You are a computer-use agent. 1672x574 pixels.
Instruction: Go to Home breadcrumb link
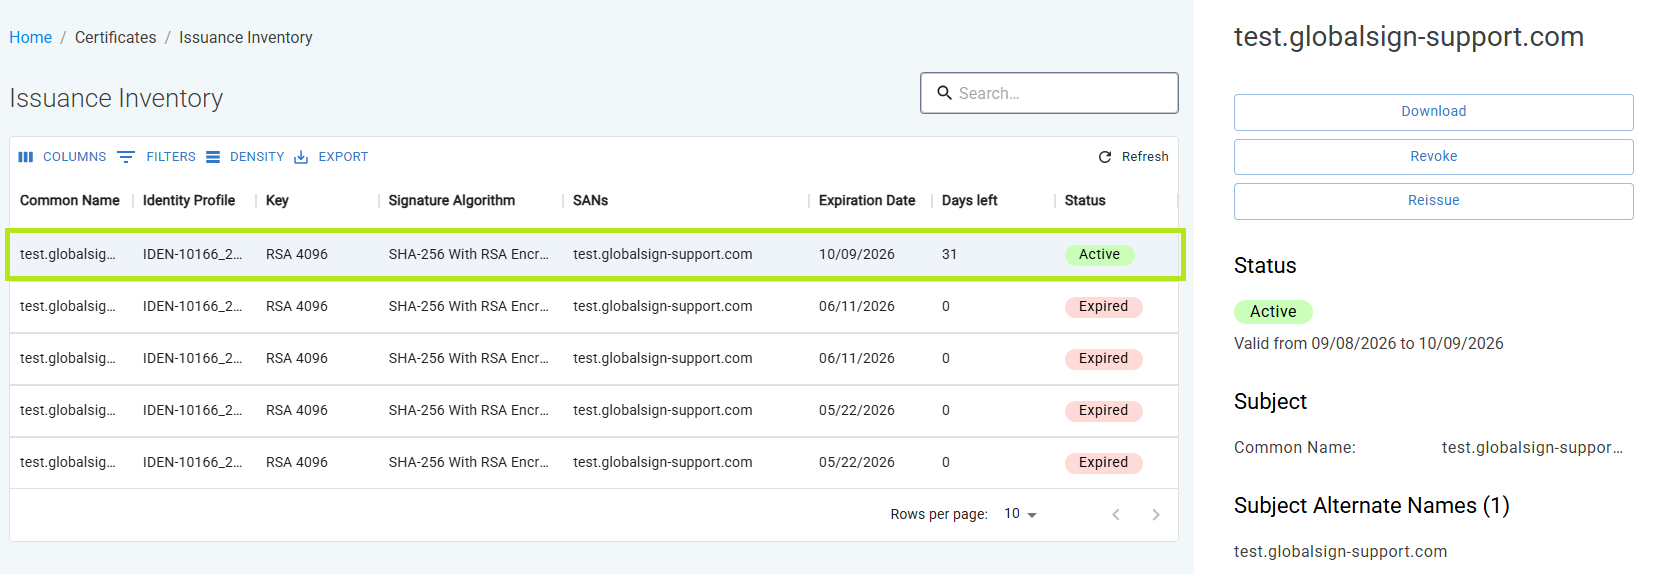pos(31,37)
